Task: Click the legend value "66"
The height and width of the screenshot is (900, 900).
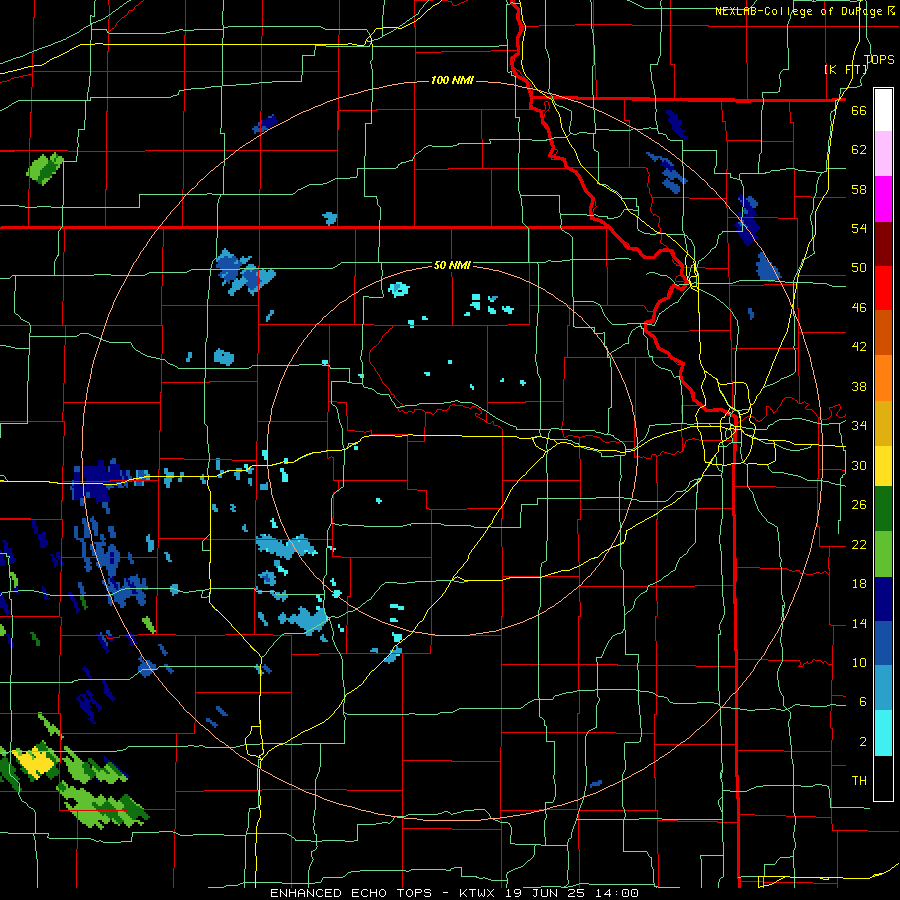Action: pyautogui.click(x=859, y=110)
